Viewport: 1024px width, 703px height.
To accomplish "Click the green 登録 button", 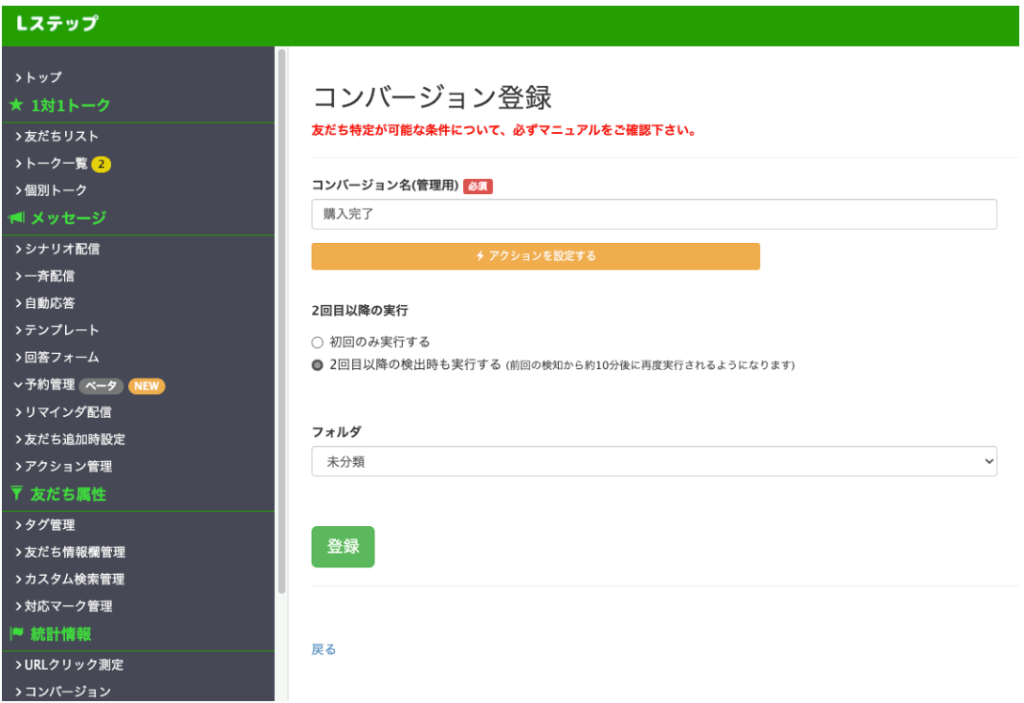I will [x=343, y=547].
